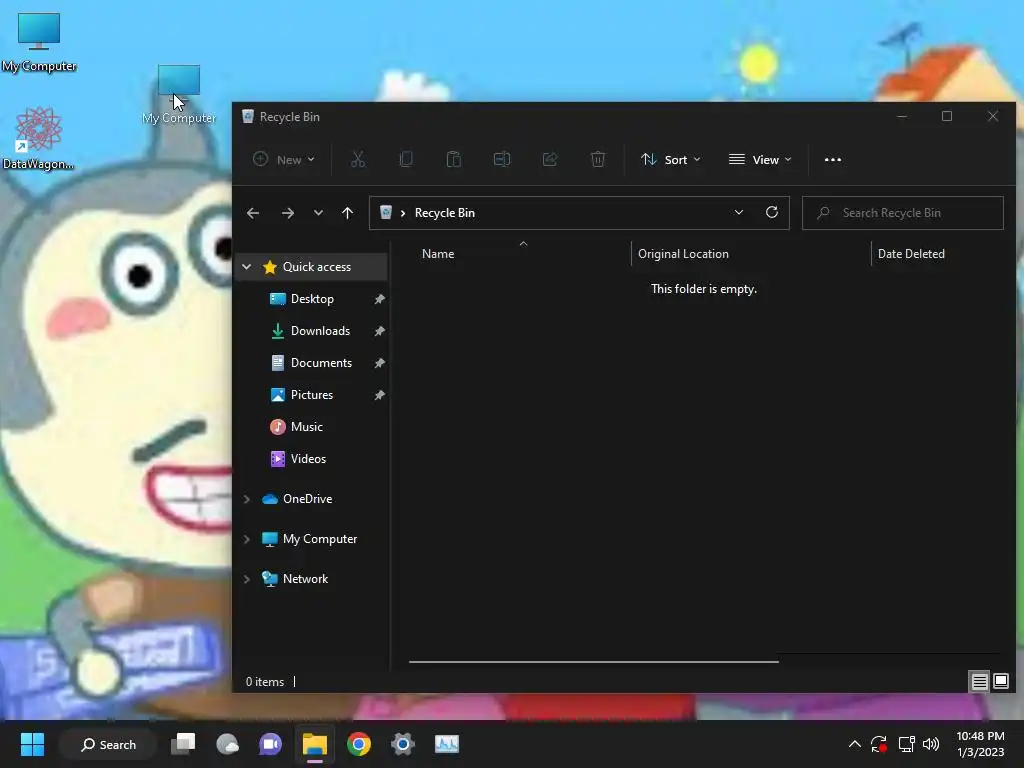
Task: Click the Cut scissors icon in toolbar
Action: coord(358,159)
